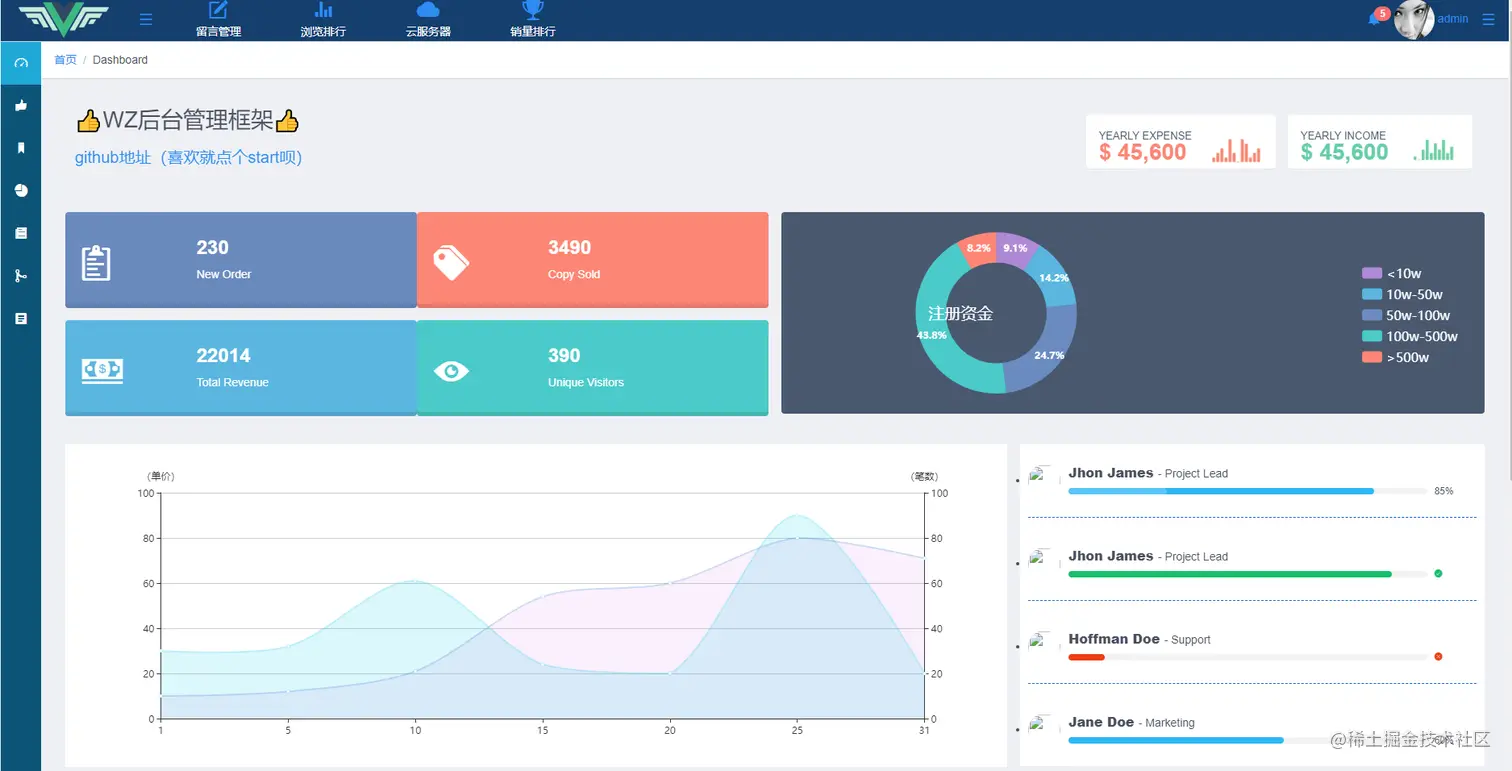The width and height of the screenshot is (1512, 771).
Task: Toggle the sidebar collapse hamburger icon
Action: click(146, 19)
